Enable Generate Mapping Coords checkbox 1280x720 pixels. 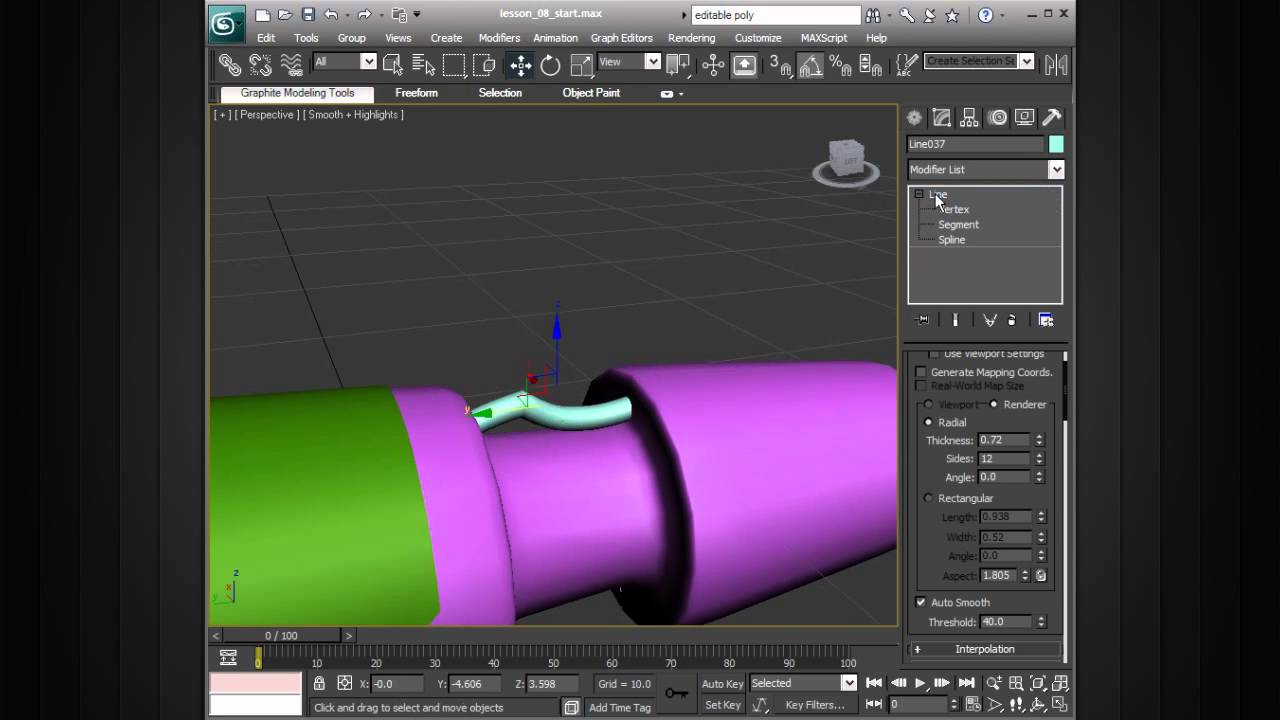[921, 372]
